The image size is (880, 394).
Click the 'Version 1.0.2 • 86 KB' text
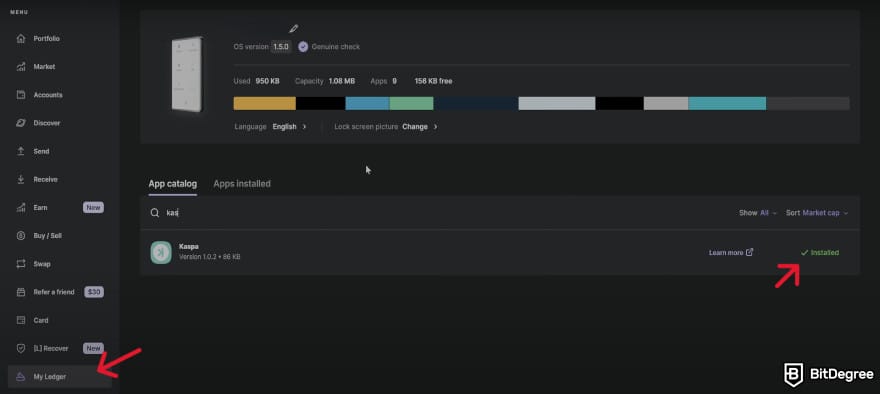(x=209, y=257)
